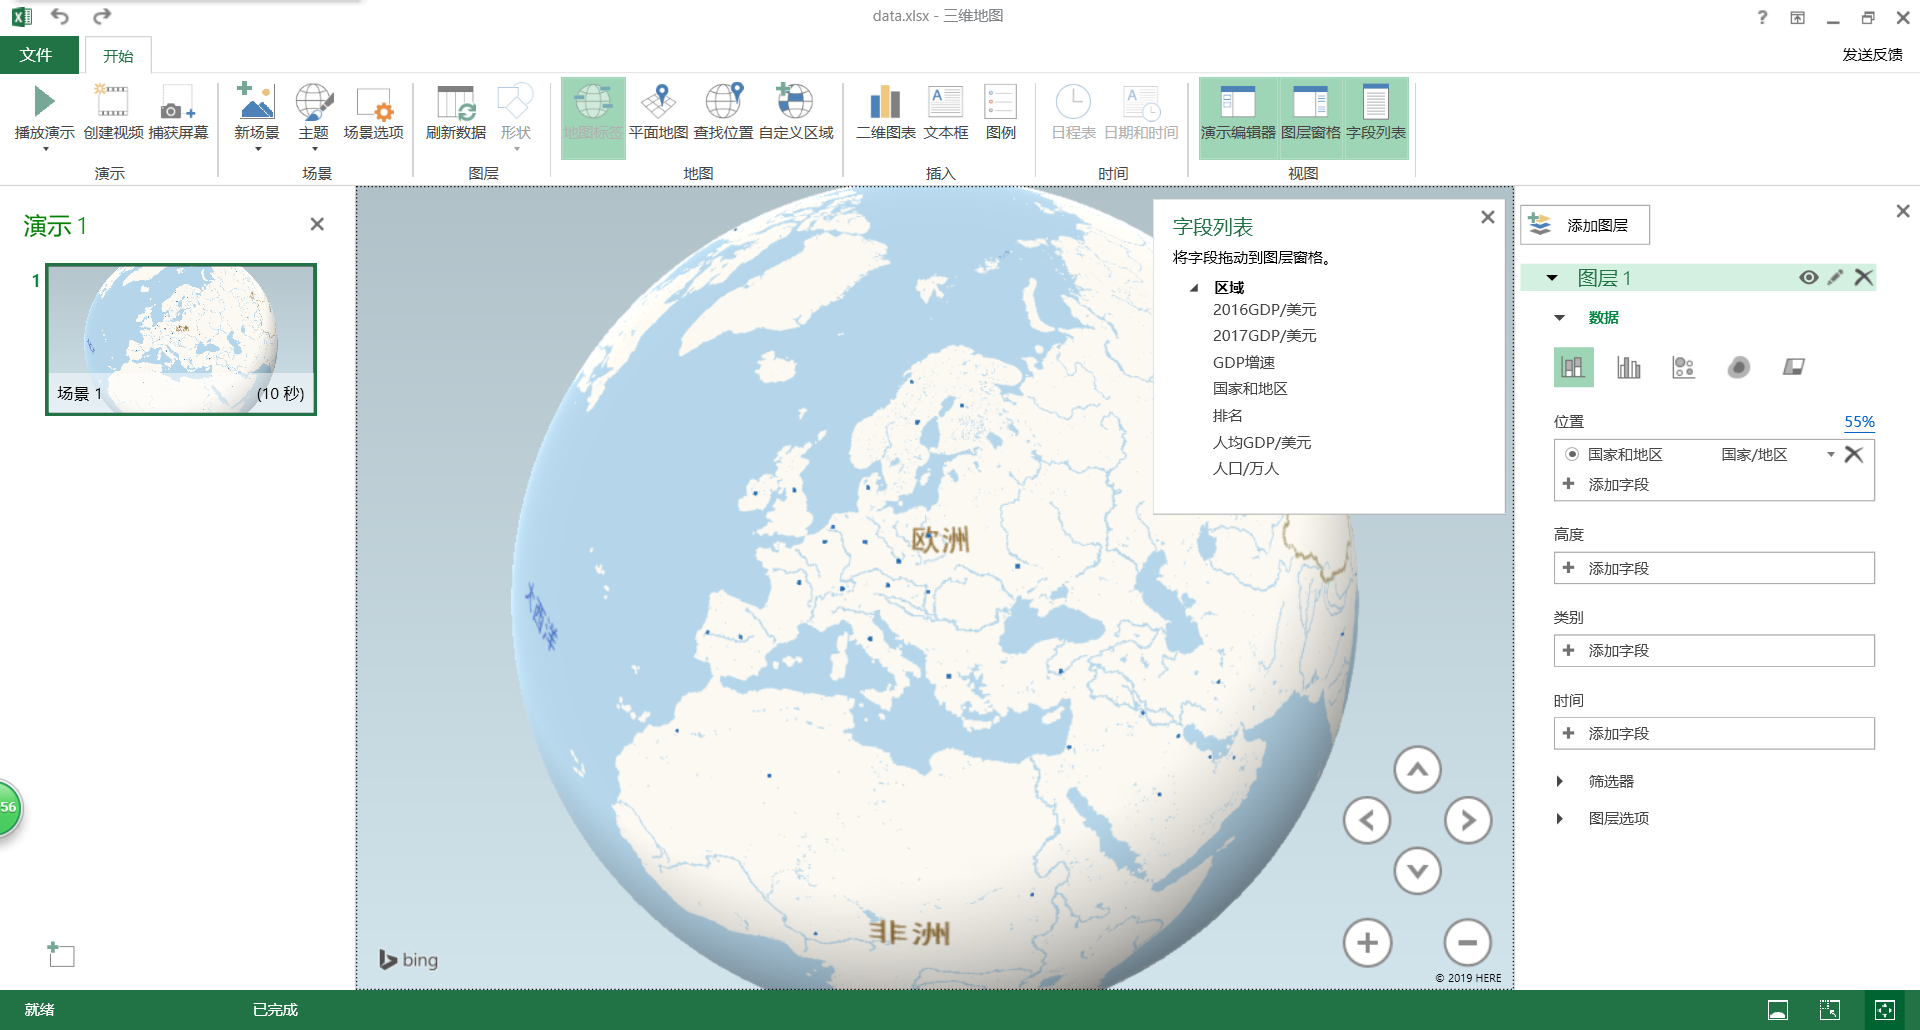Toggle 图层 1 visibility eye

click(1808, 278)
